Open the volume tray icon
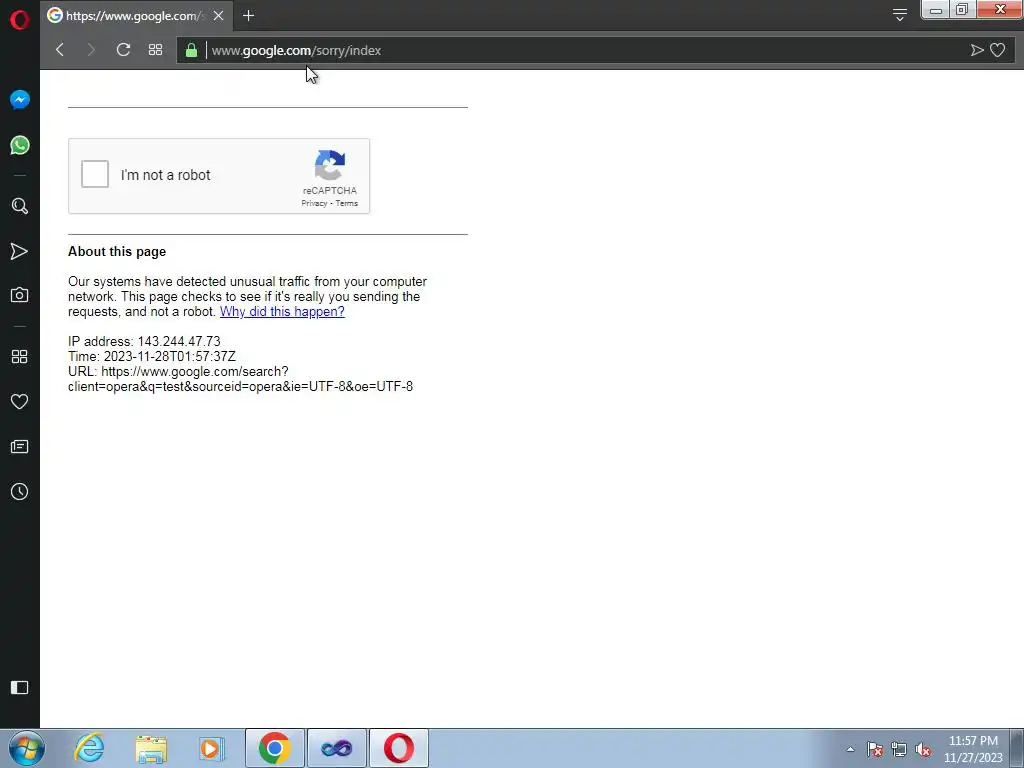This screenshot has height=768, width=1024. coord(923,749)
